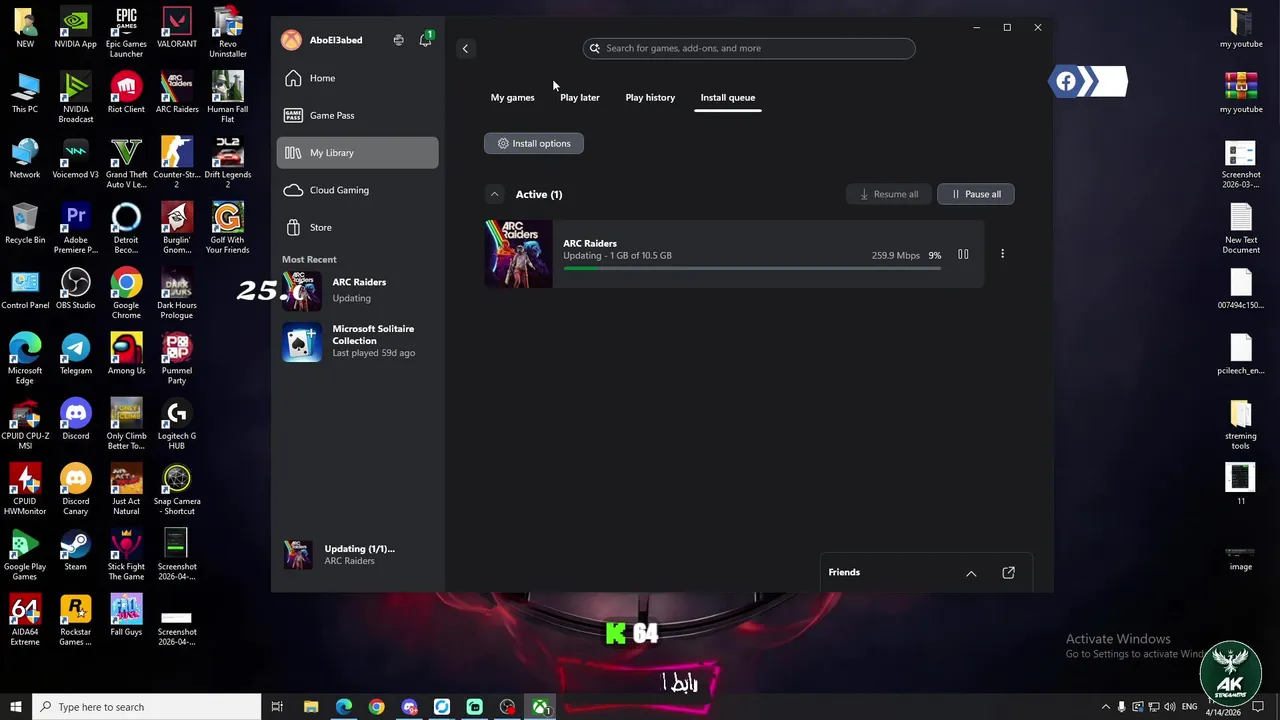Switch to the Play later tab

coord(580,97)
